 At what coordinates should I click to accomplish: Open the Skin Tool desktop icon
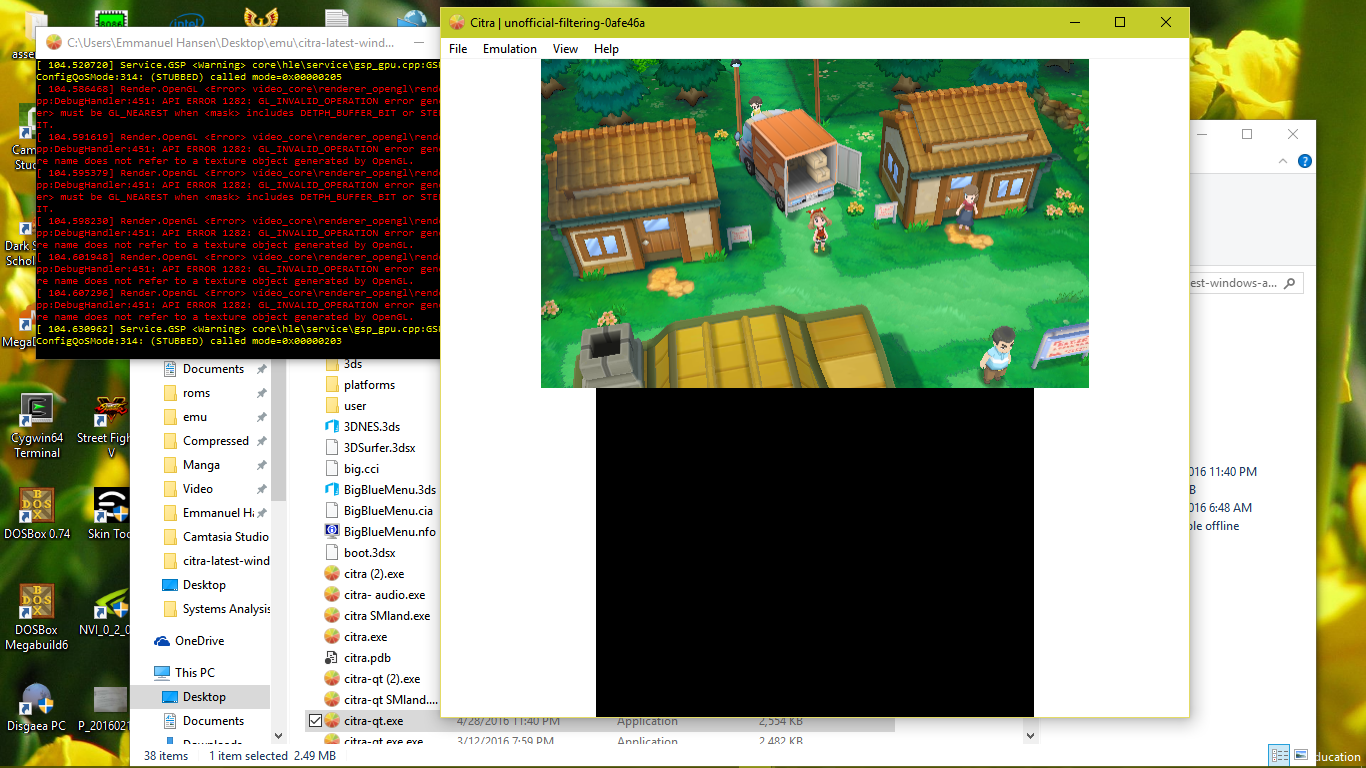pyautogui.click(x=110, y=514)
